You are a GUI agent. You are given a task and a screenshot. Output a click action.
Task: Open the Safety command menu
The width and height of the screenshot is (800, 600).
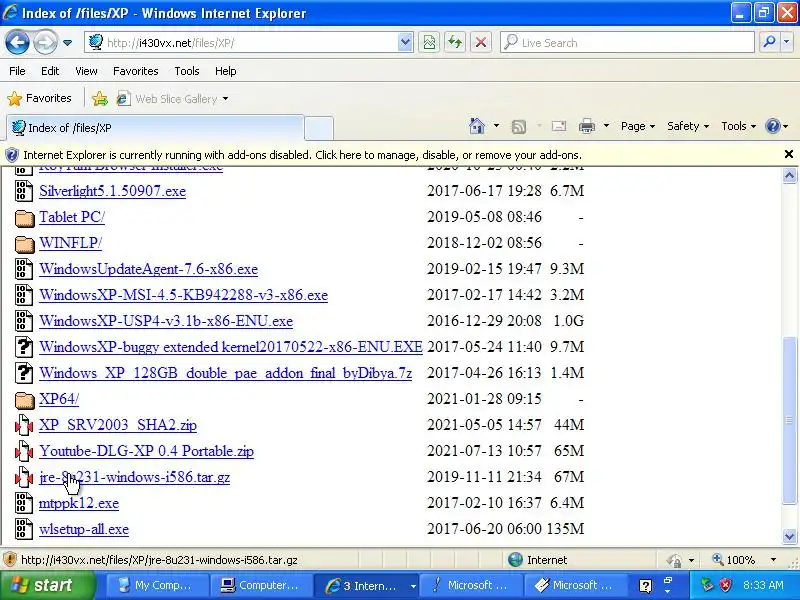tap(688, 126)
